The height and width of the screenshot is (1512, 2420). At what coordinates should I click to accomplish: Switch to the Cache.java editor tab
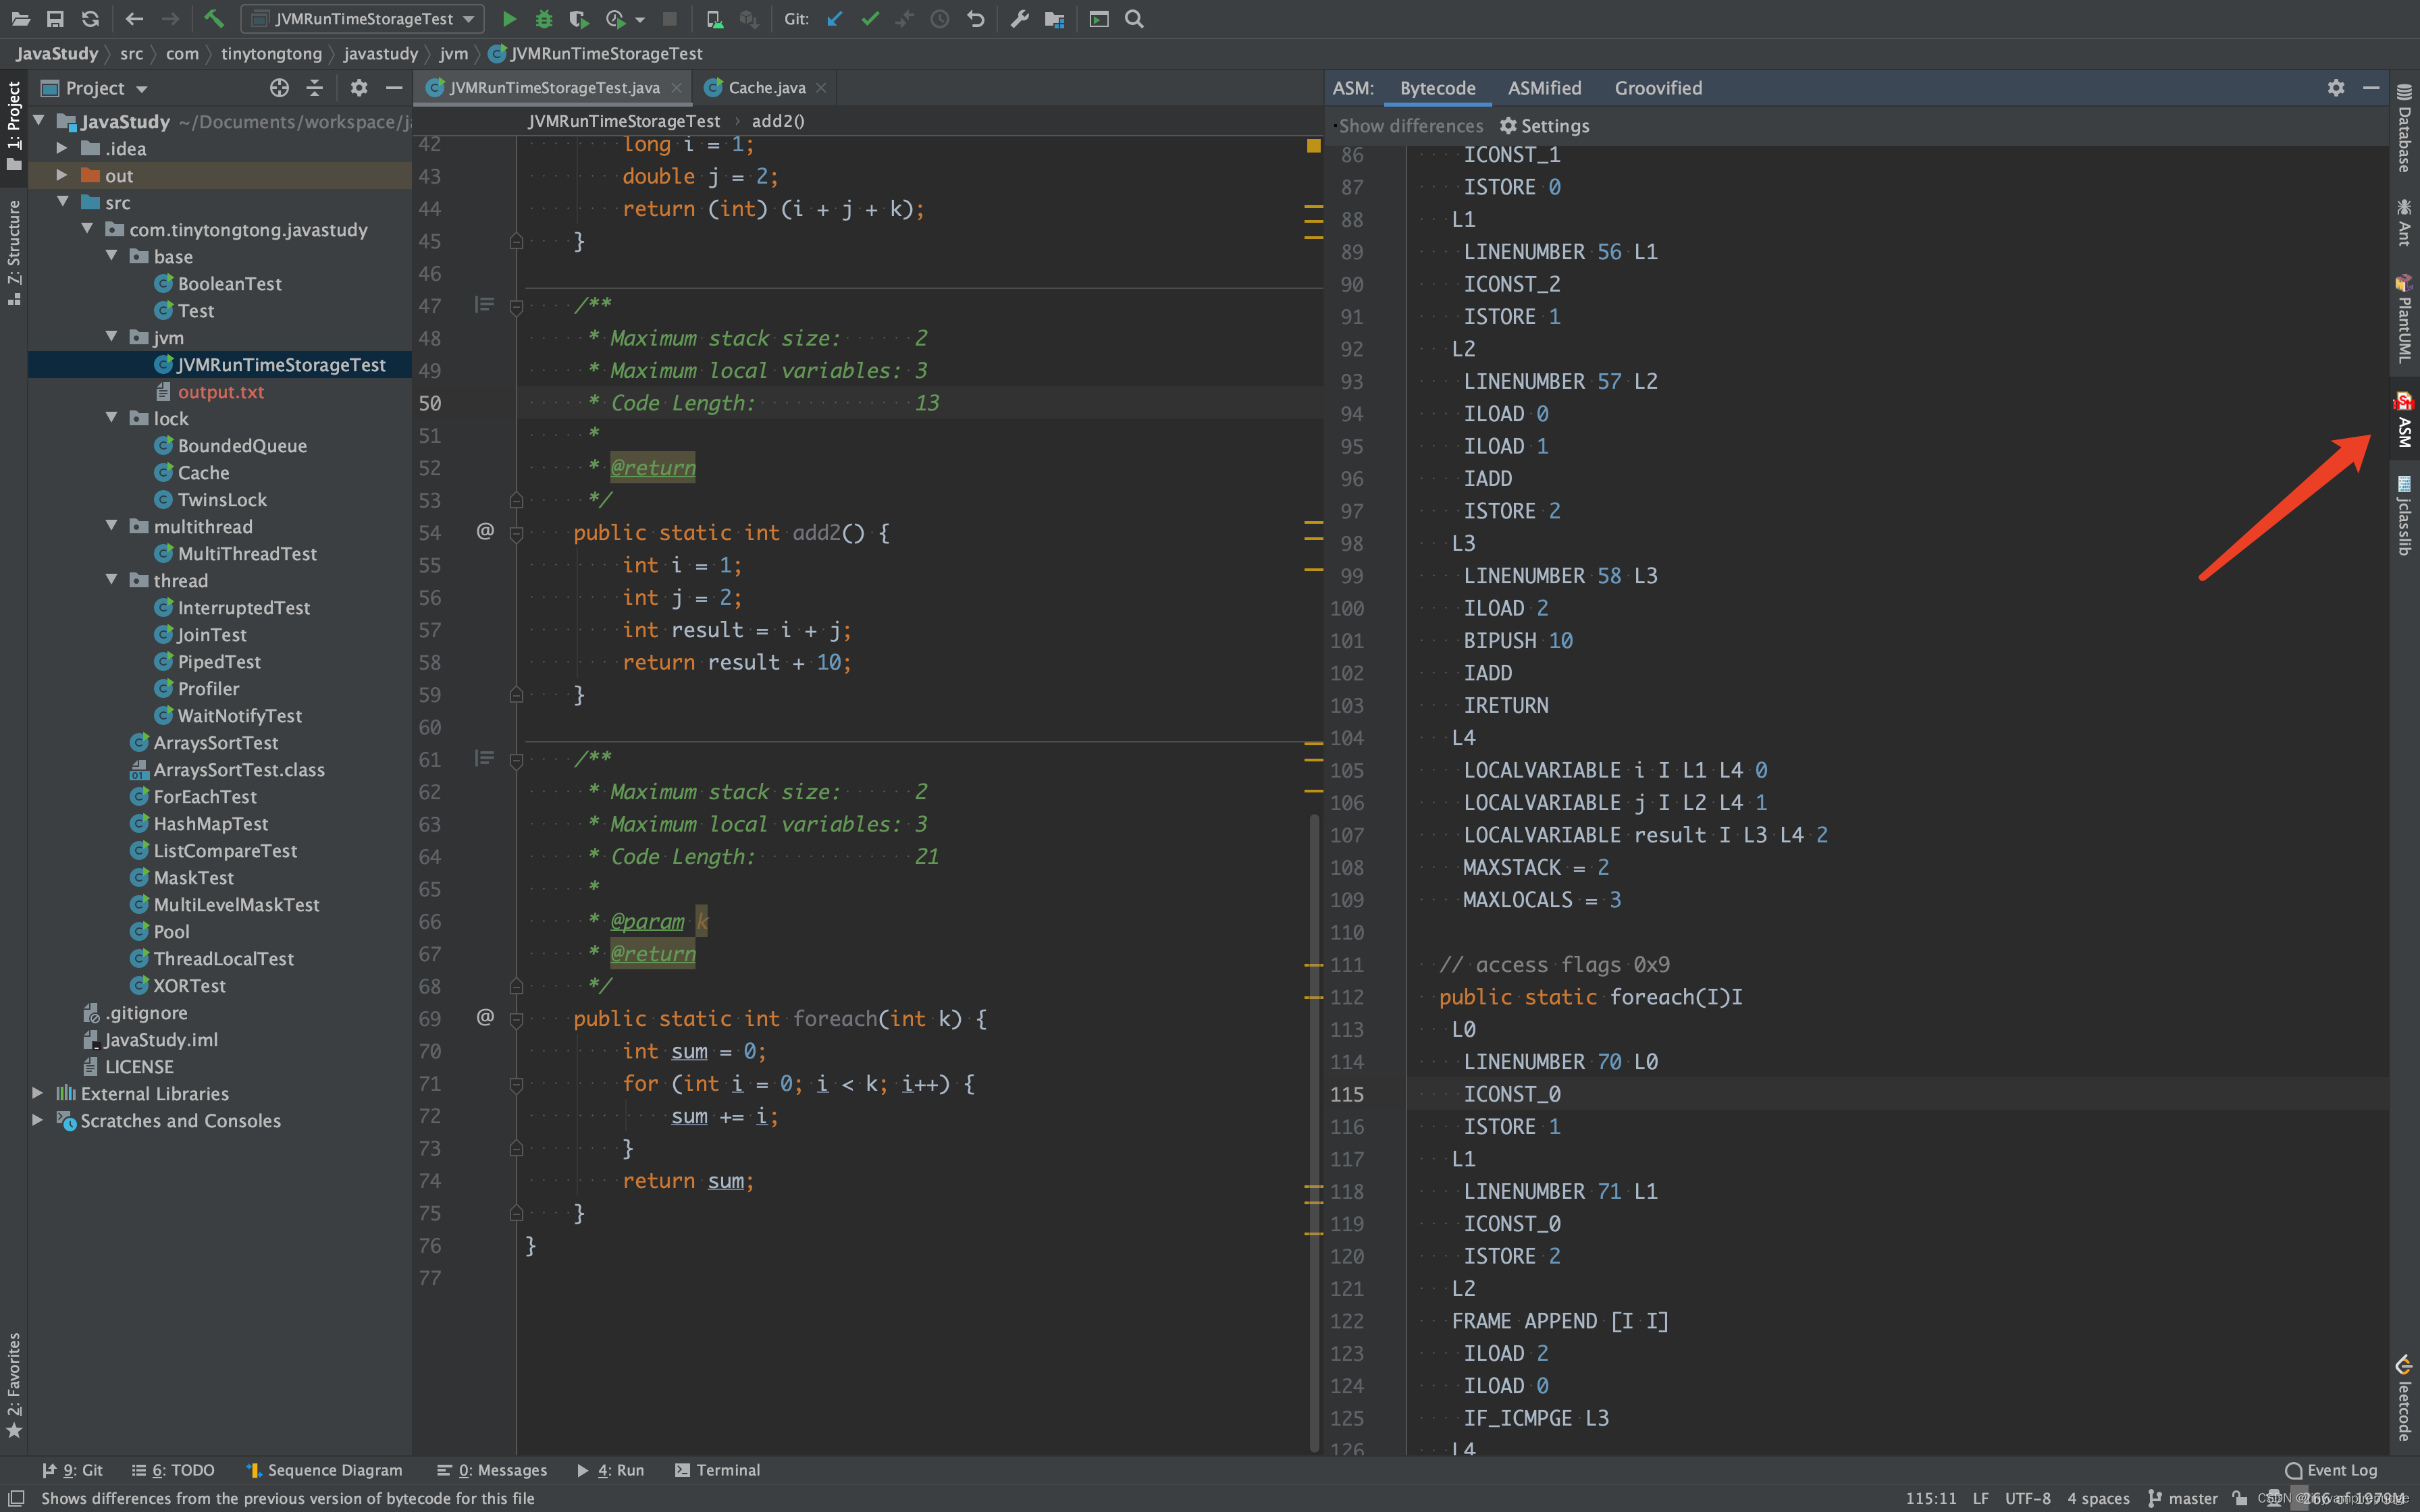766,88
